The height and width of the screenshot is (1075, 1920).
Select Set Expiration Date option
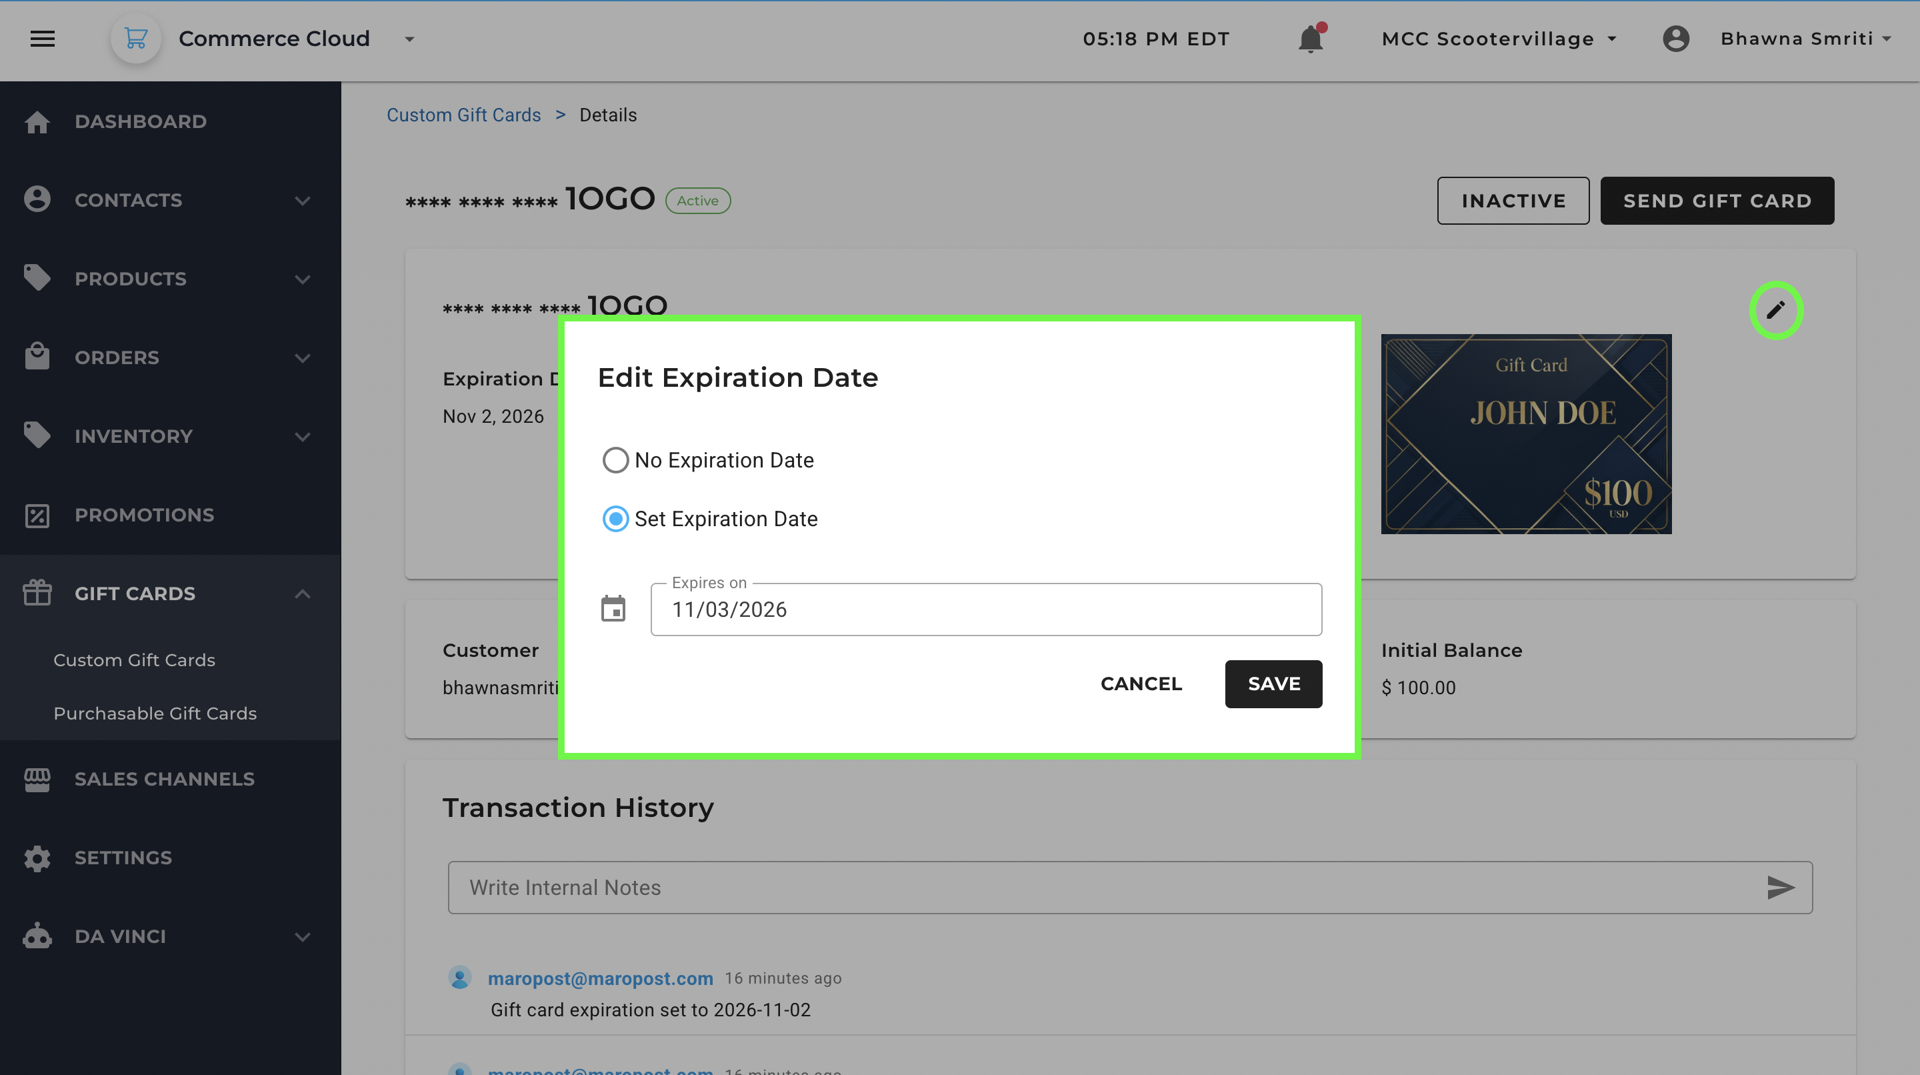coord(615,519)
